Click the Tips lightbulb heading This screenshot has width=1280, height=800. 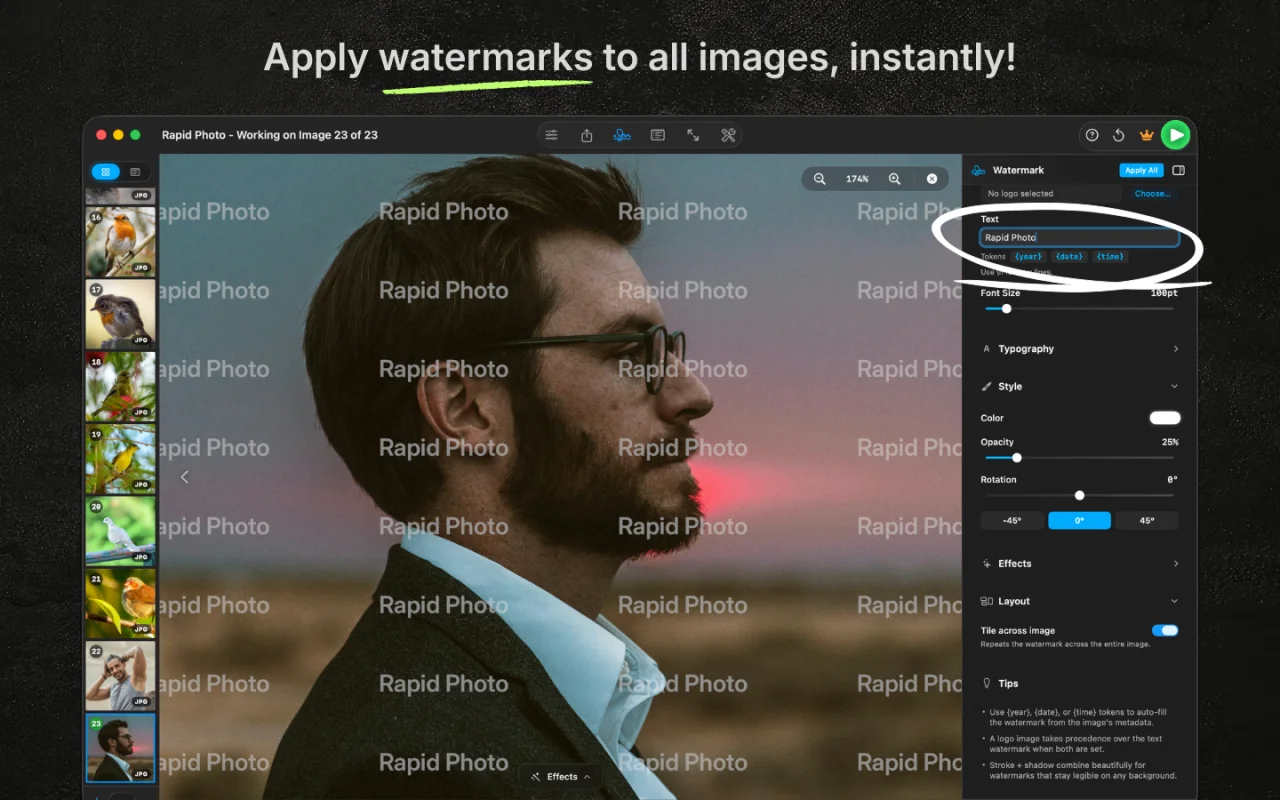(1000, 684)
